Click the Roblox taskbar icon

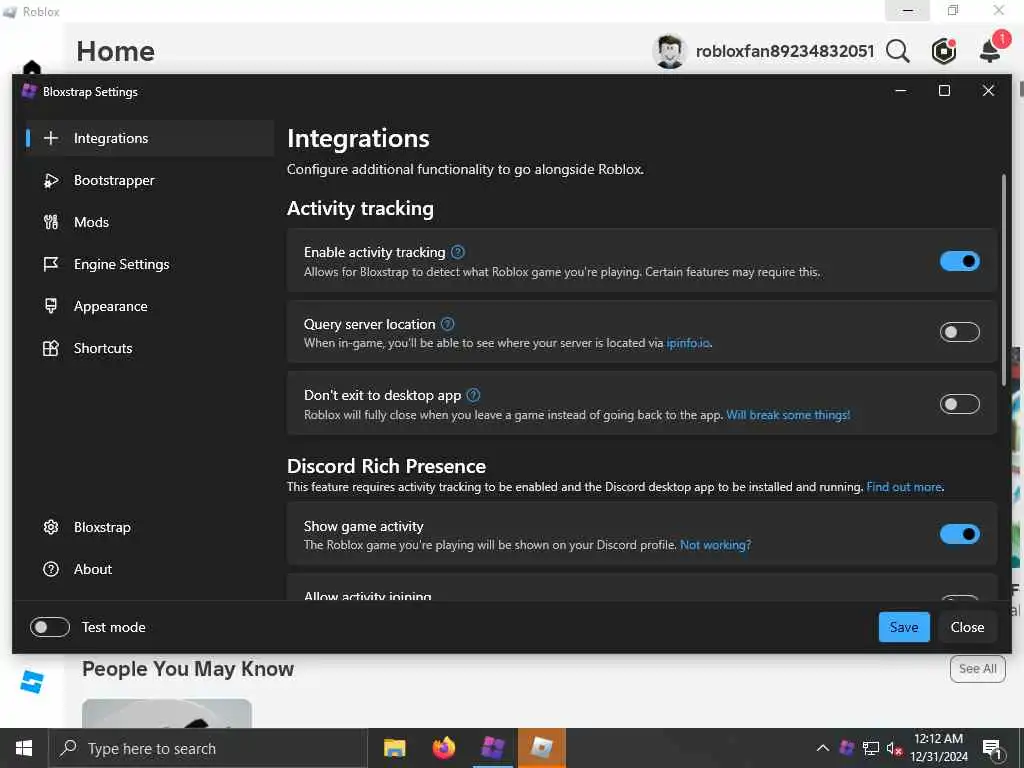[x=541, y=748]
